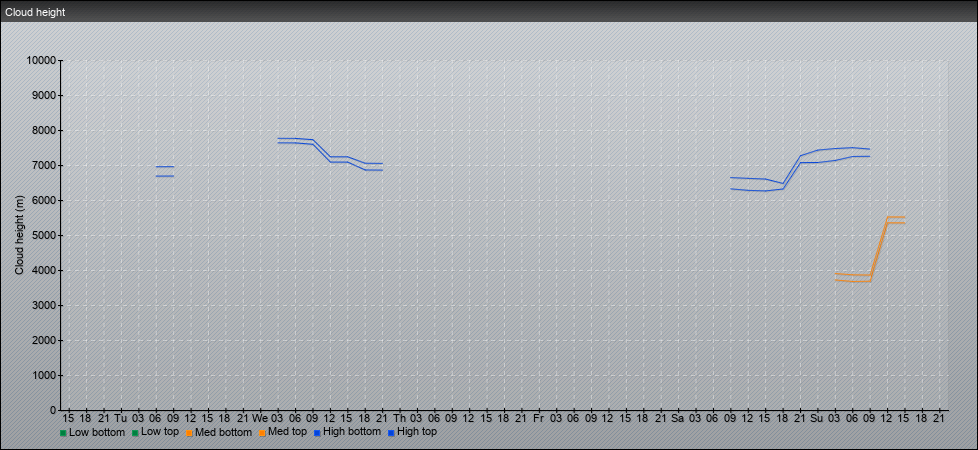Select the 4000 y-axis label
This screenshot has height=450, width=978.
44,270
